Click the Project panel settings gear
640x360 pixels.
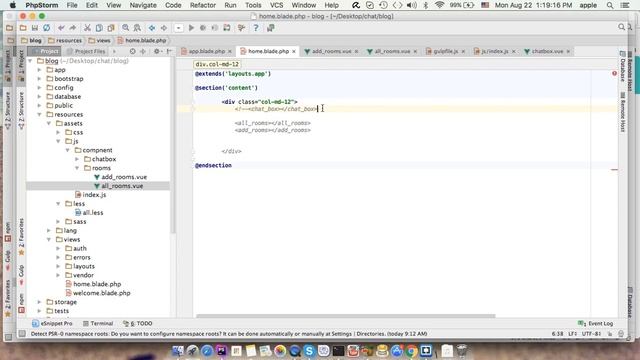tap(157, 51)
